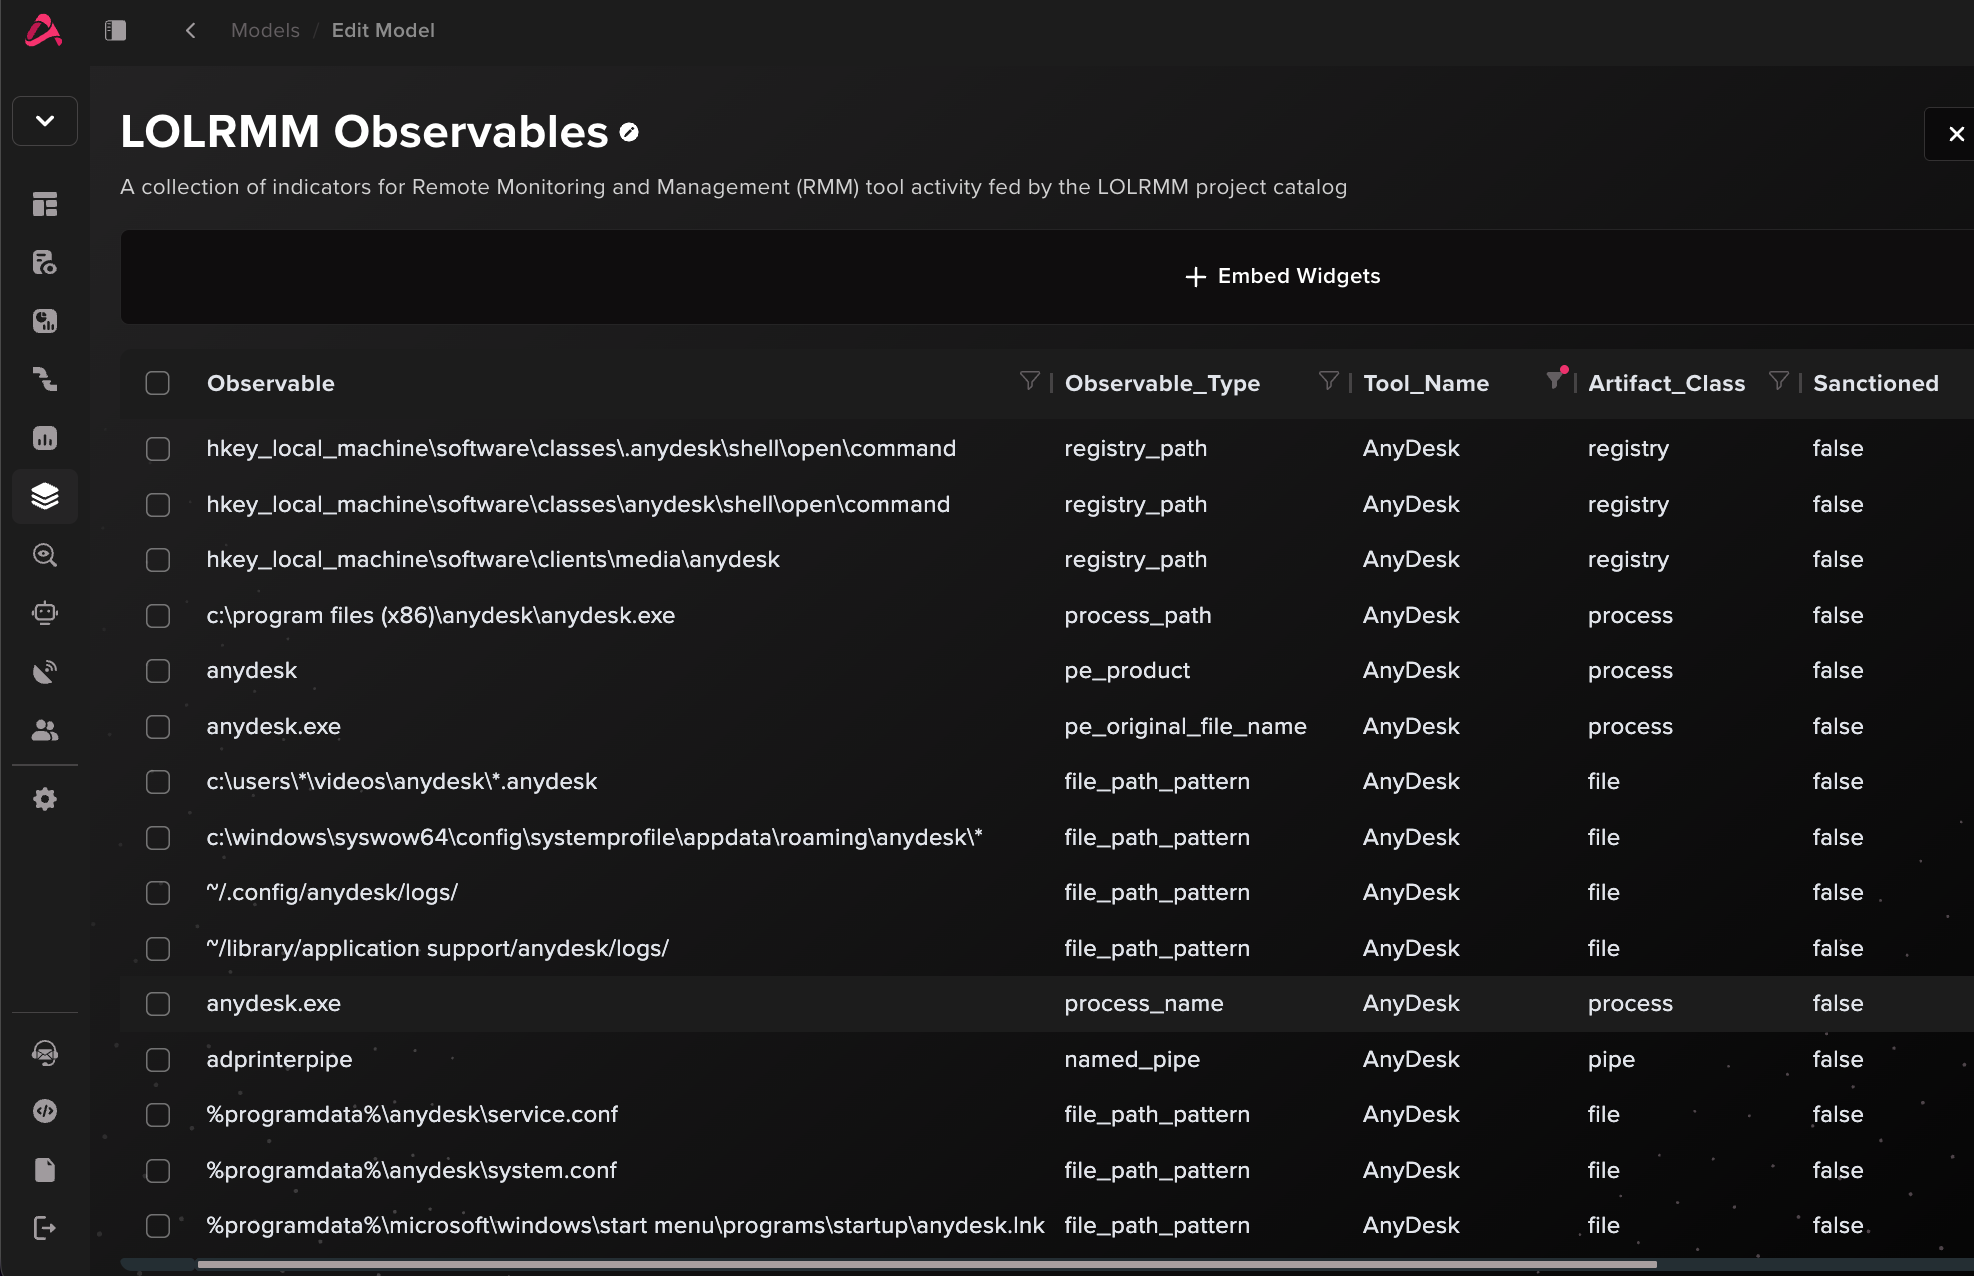
Task: Click the Observable column header
Action: coord(271,383)
